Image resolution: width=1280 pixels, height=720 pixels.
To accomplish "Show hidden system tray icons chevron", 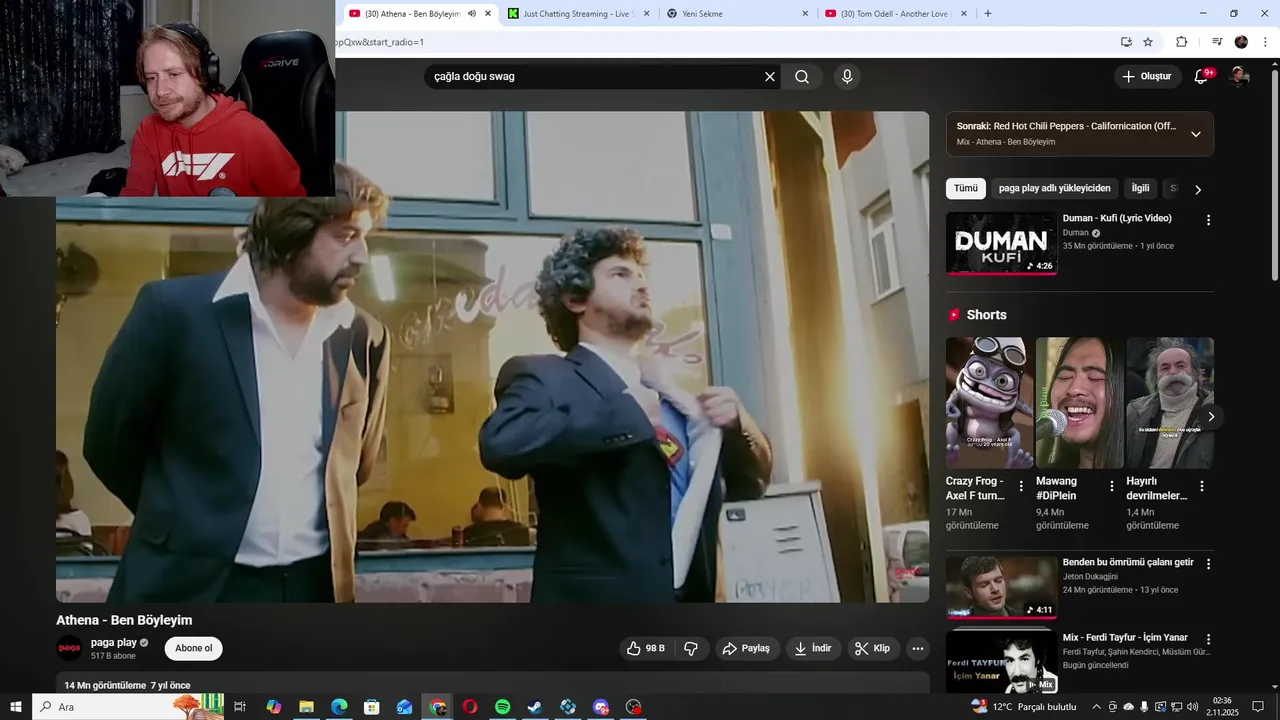I will coord(1096,707).
